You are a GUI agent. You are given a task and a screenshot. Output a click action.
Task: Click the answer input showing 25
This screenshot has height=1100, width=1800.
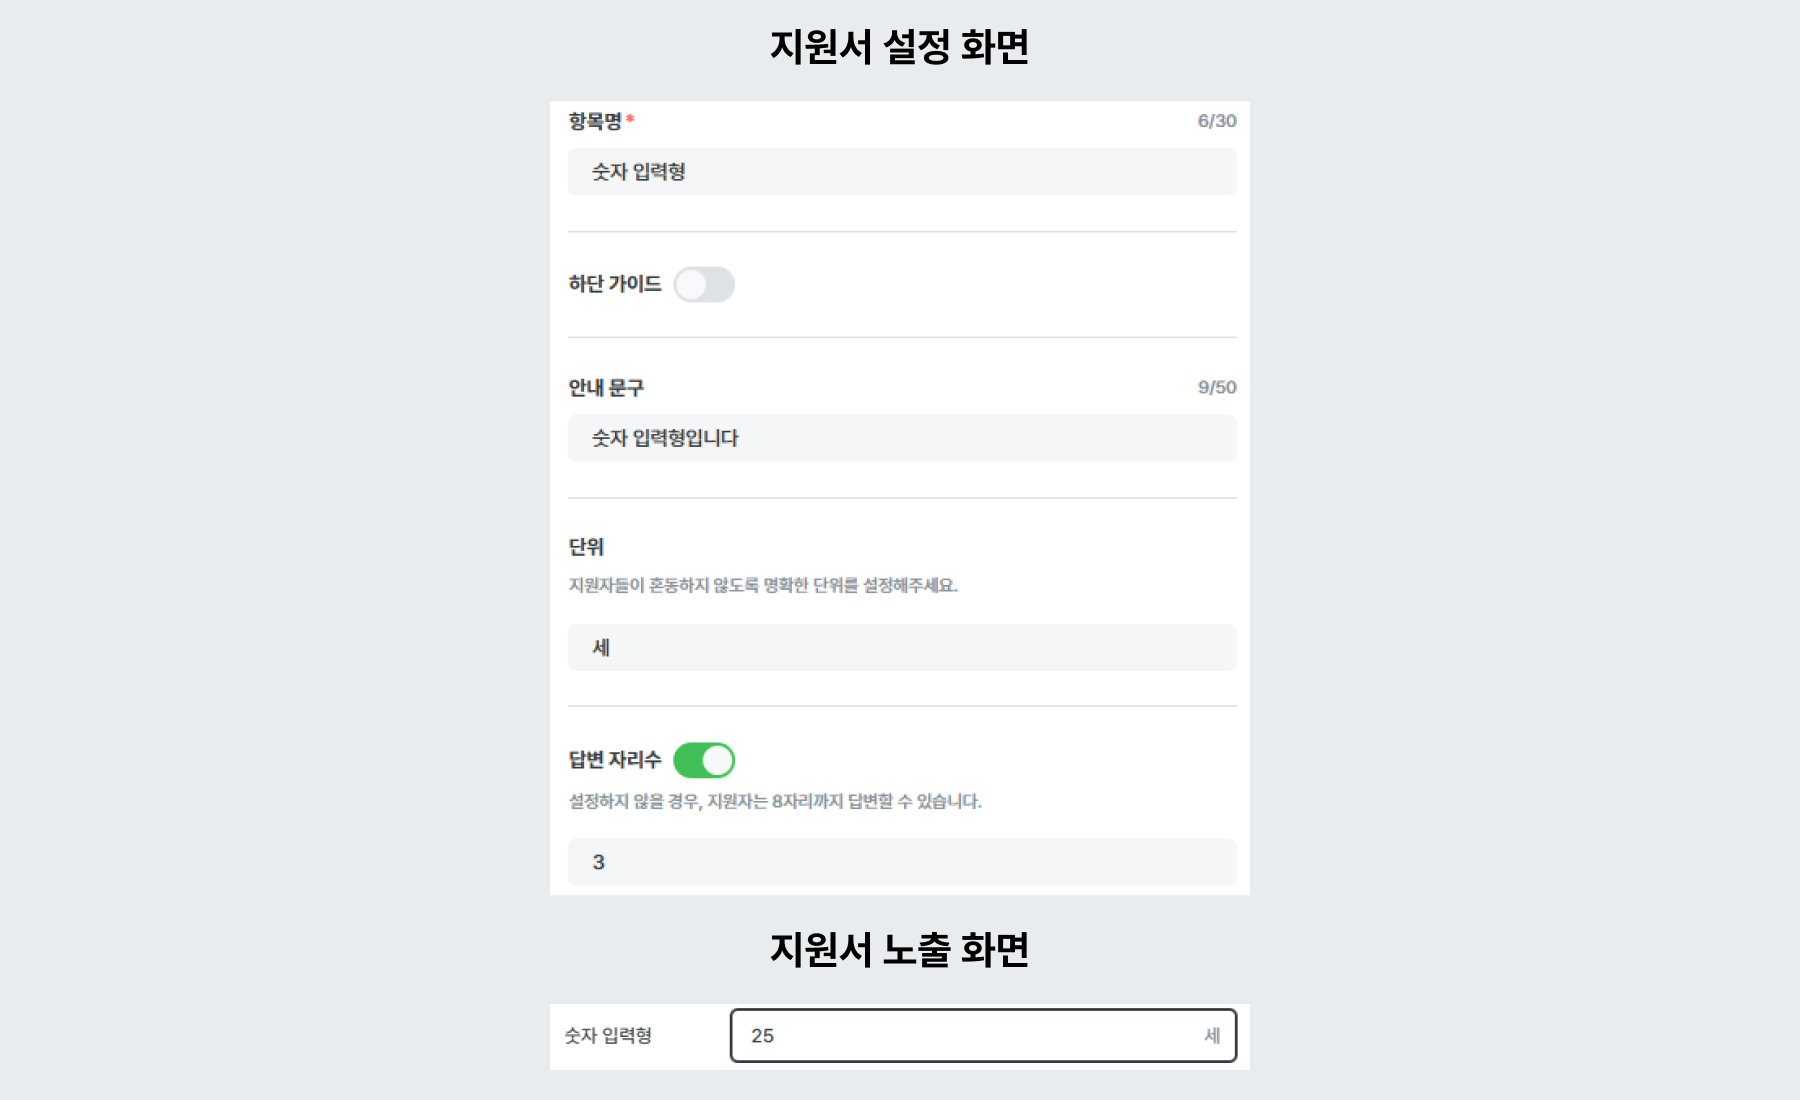click(x=985, y=1036)
